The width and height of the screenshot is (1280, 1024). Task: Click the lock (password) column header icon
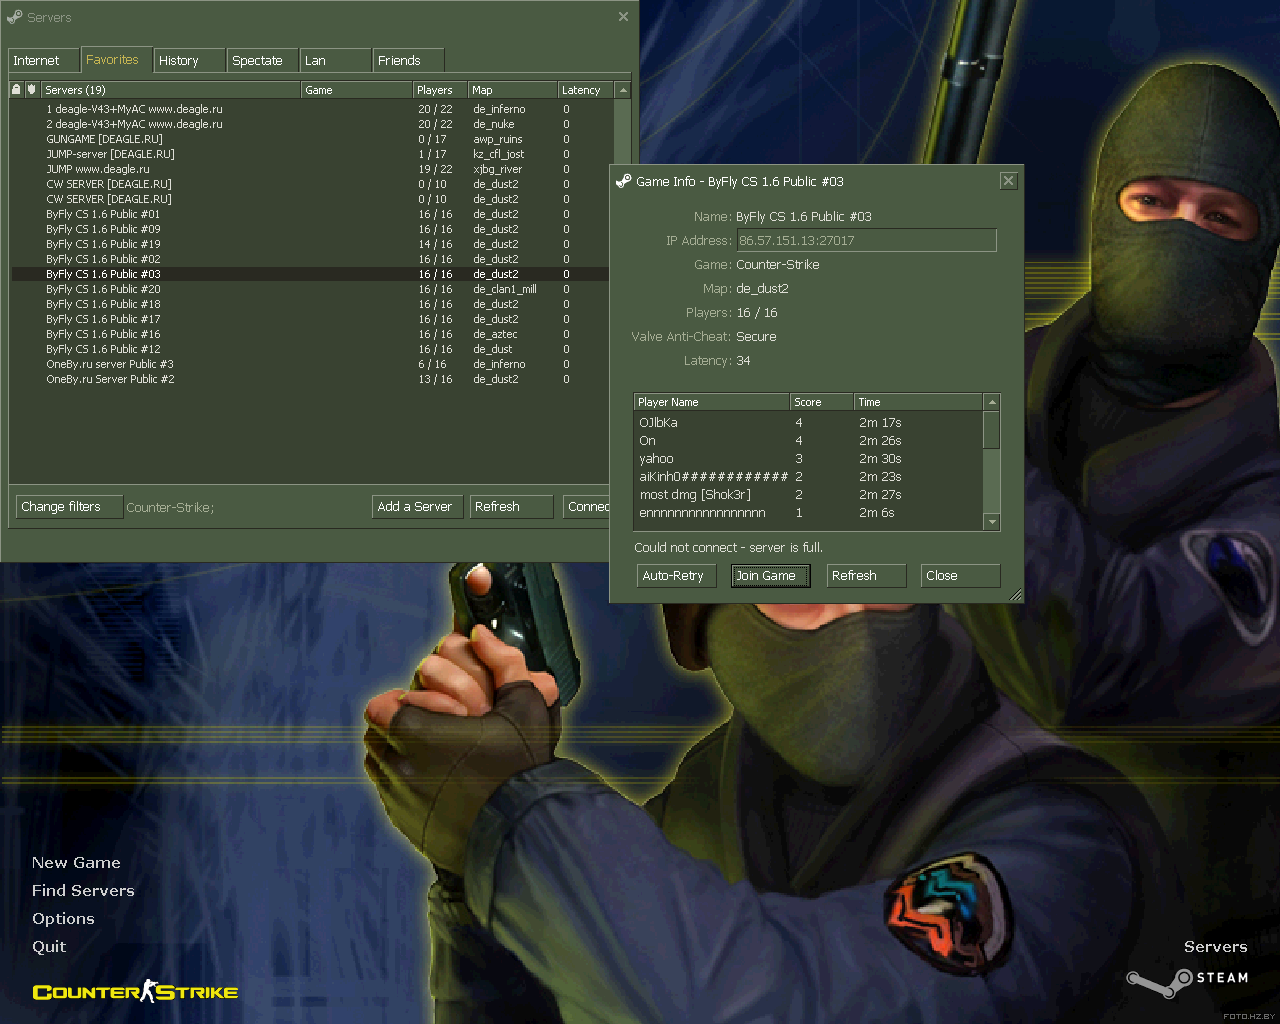(x=16, y=89)
